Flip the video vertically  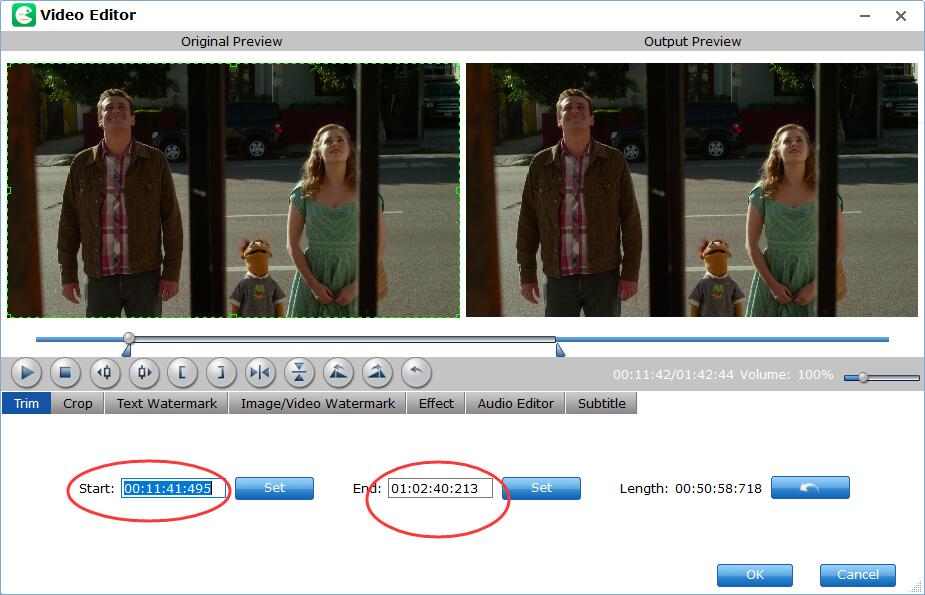coord(299,373)
